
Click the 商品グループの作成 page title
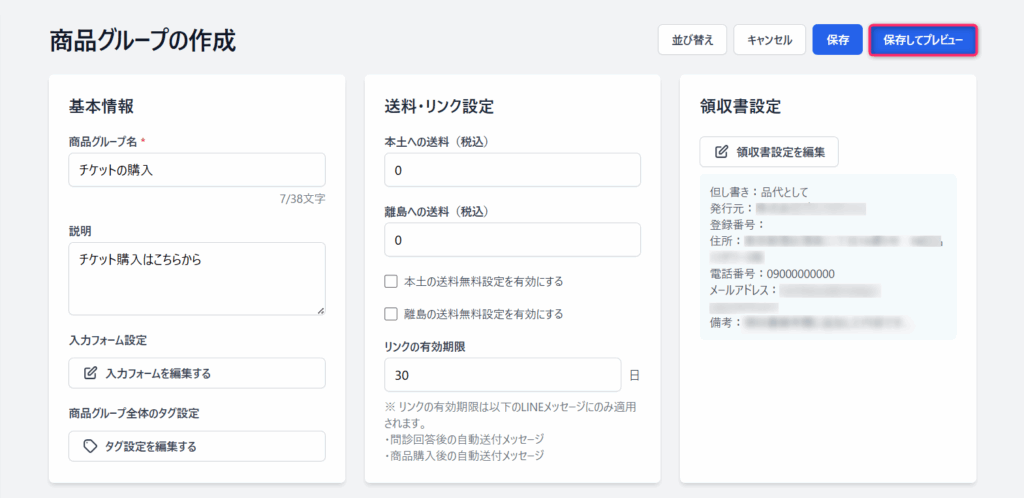pos(143,41)
